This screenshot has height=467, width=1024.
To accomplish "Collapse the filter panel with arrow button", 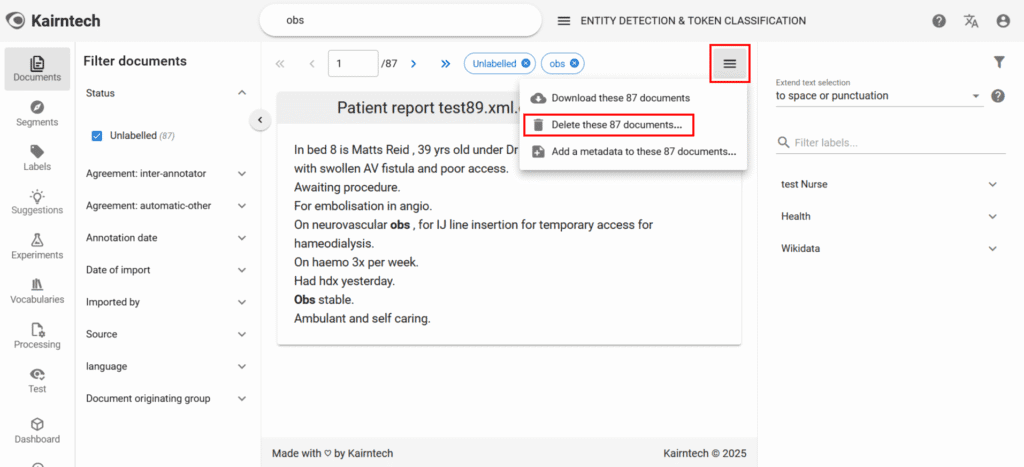I will (259, 120).
